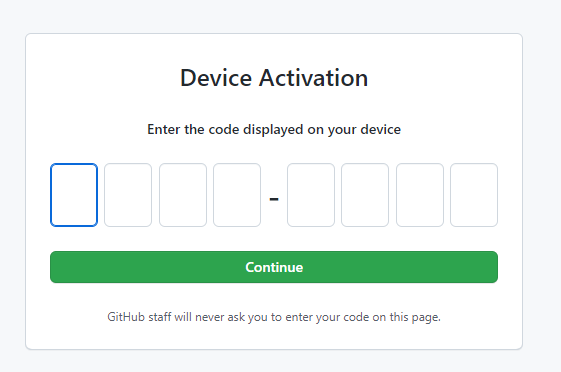Click the gray page background outside the card

[542, 179]
